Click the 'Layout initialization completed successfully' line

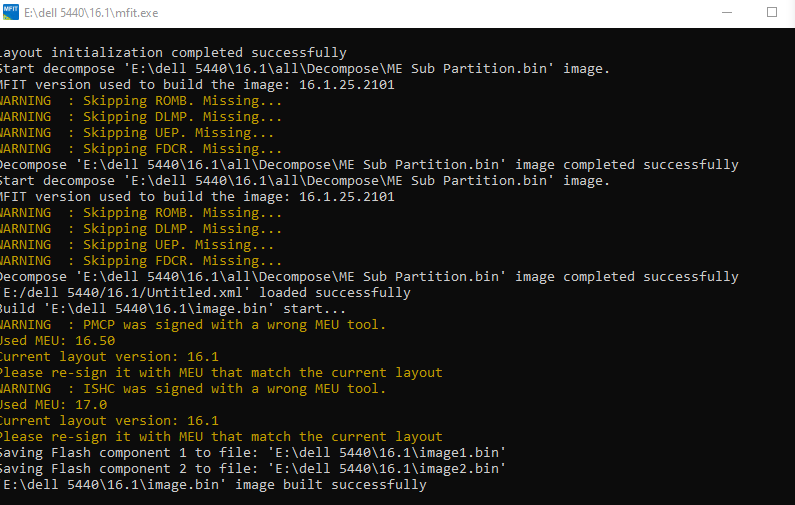(x=172, y=52)
